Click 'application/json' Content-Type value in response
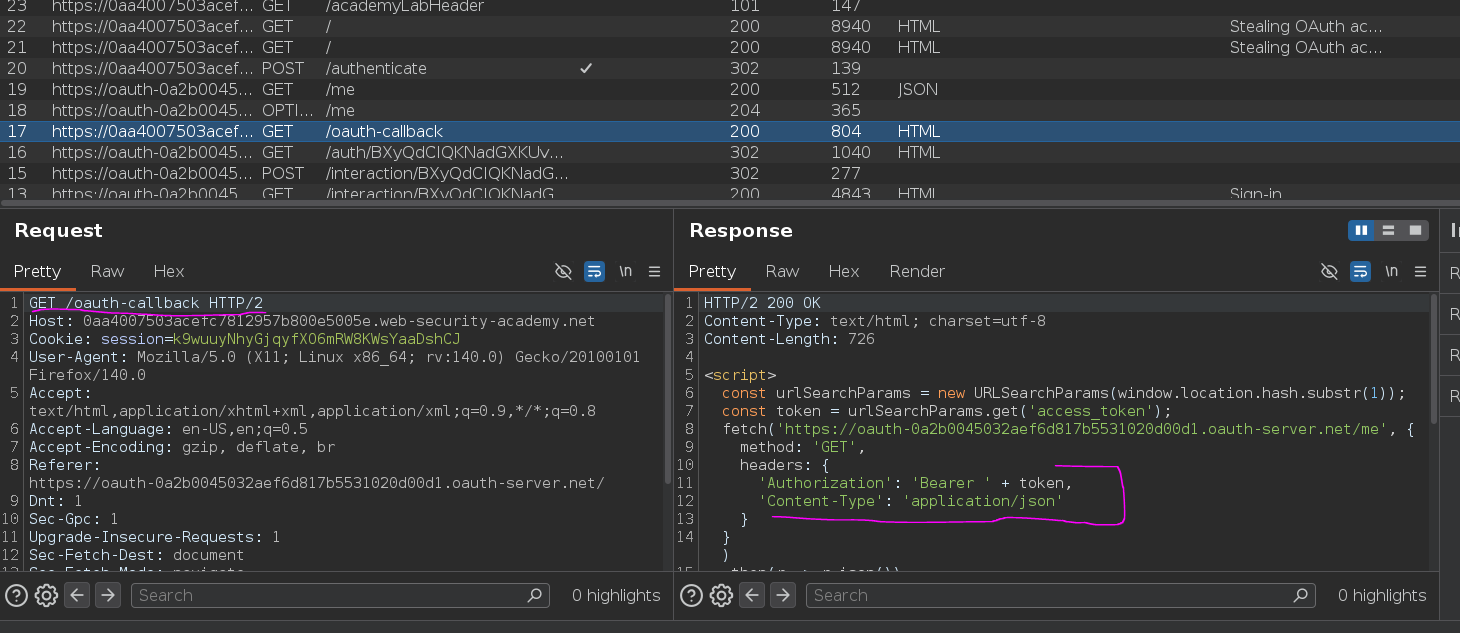The height and width of the screenshot is (633, 1460). pyautogui.click(x=982, y=501)
